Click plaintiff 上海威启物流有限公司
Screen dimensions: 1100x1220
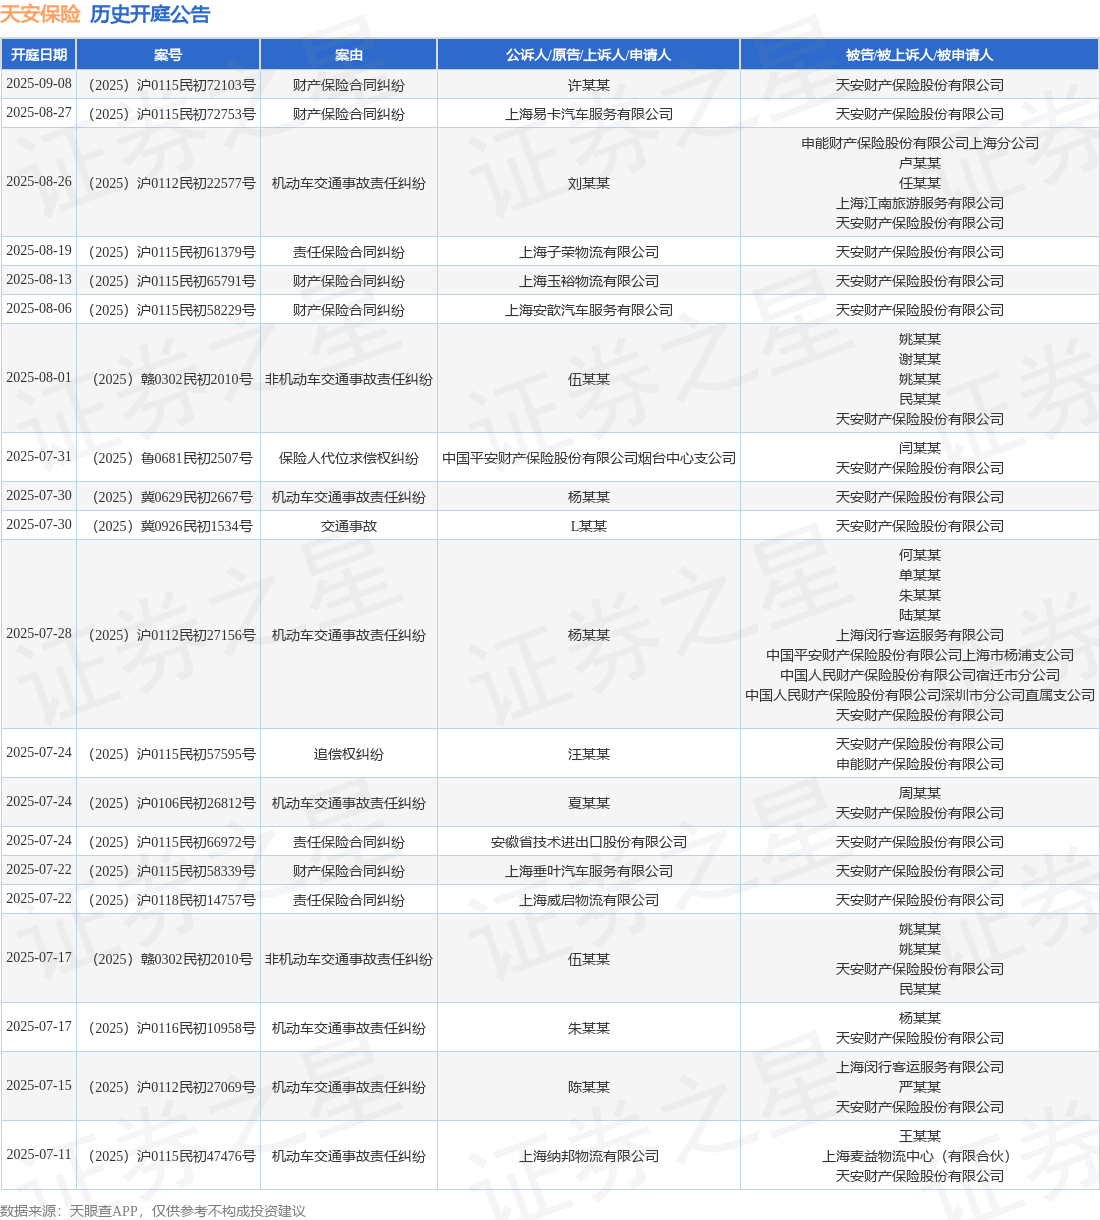[589, 900]
